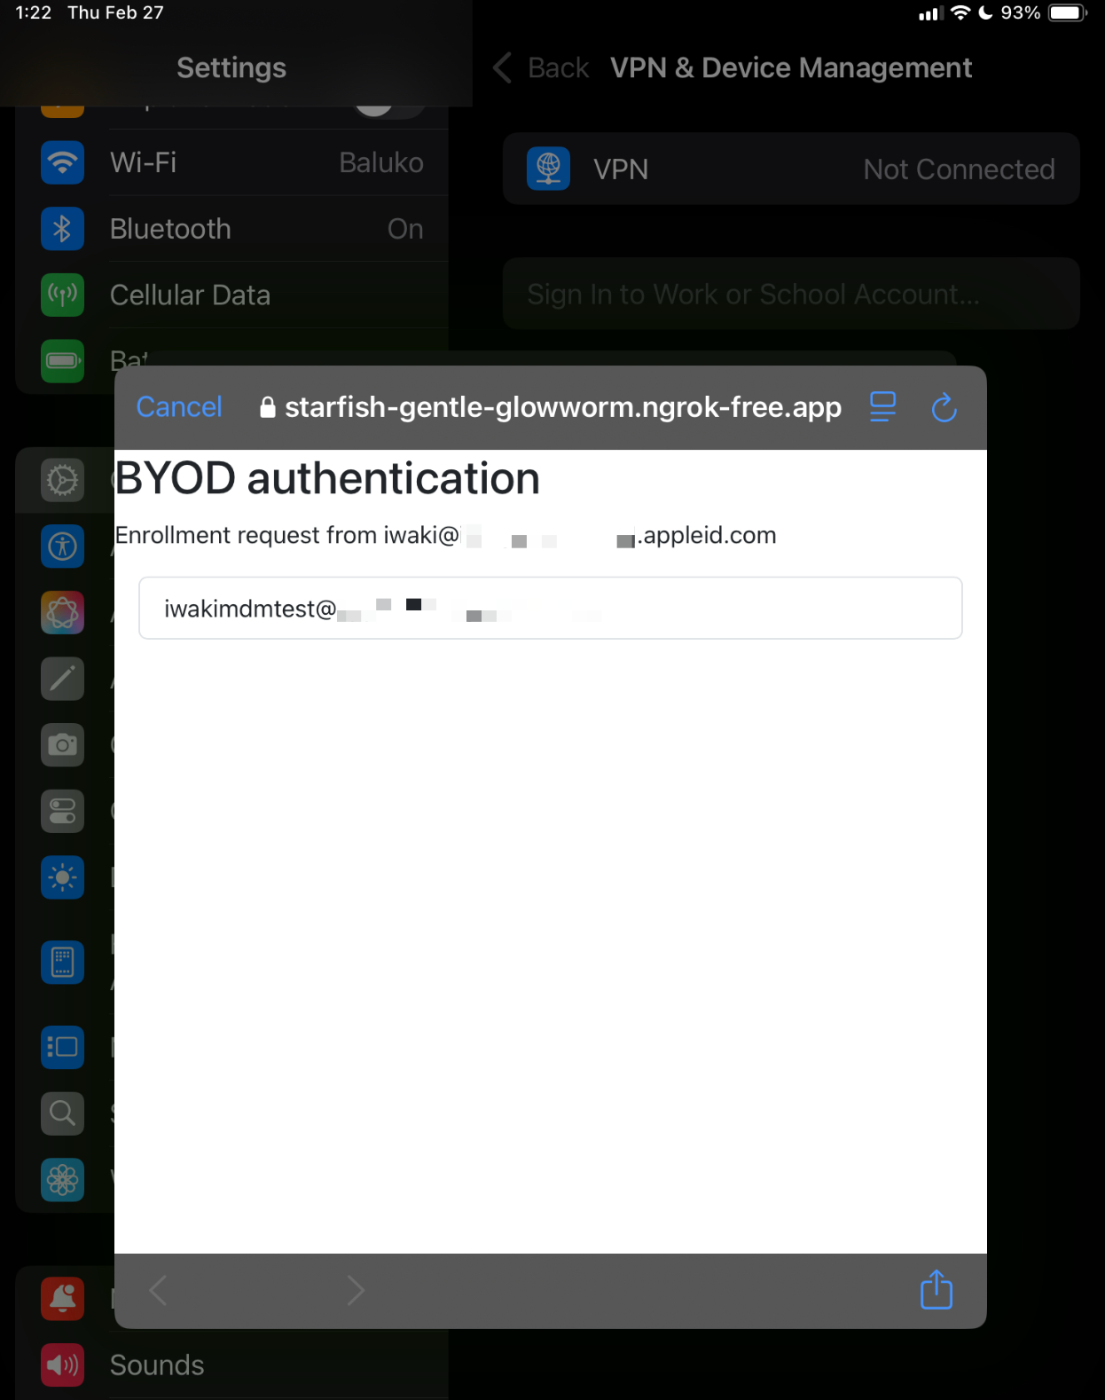The width and height of the screenshot is (1105, 1400).
Task: Tap the share icon in bottom toolbar
Action: (936, 1290)
